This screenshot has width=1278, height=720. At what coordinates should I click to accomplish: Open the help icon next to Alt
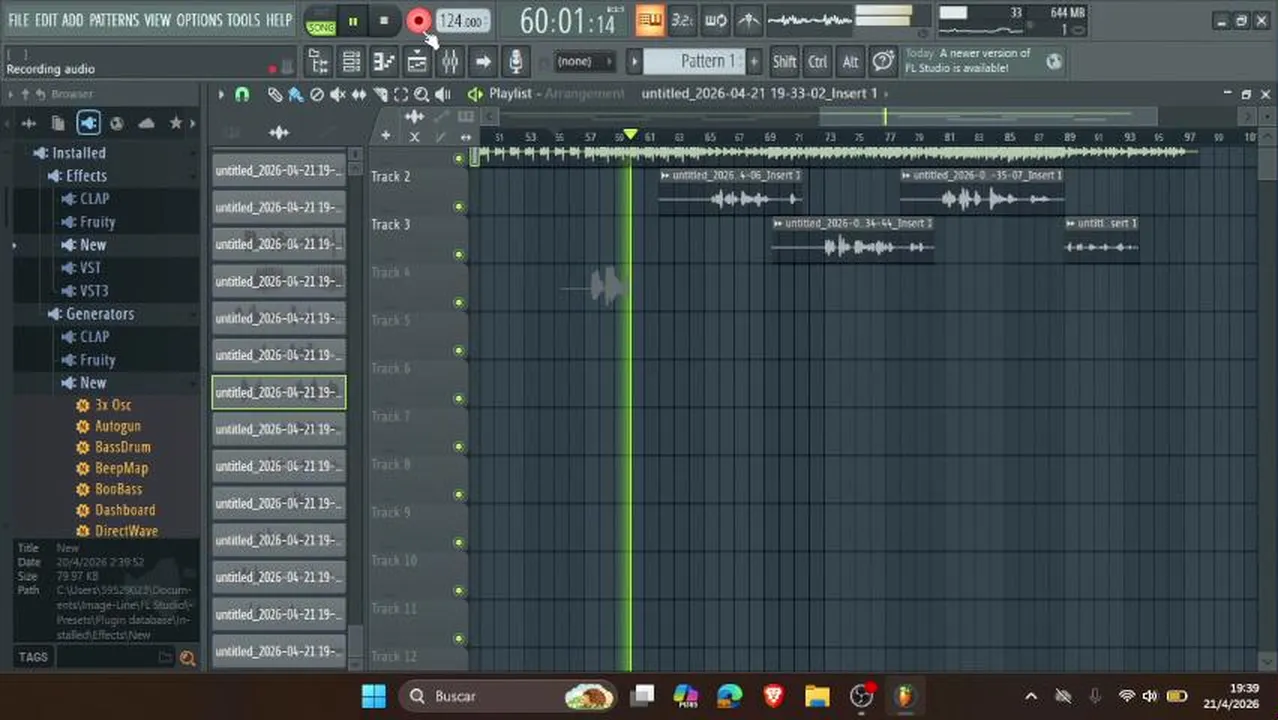883,62
